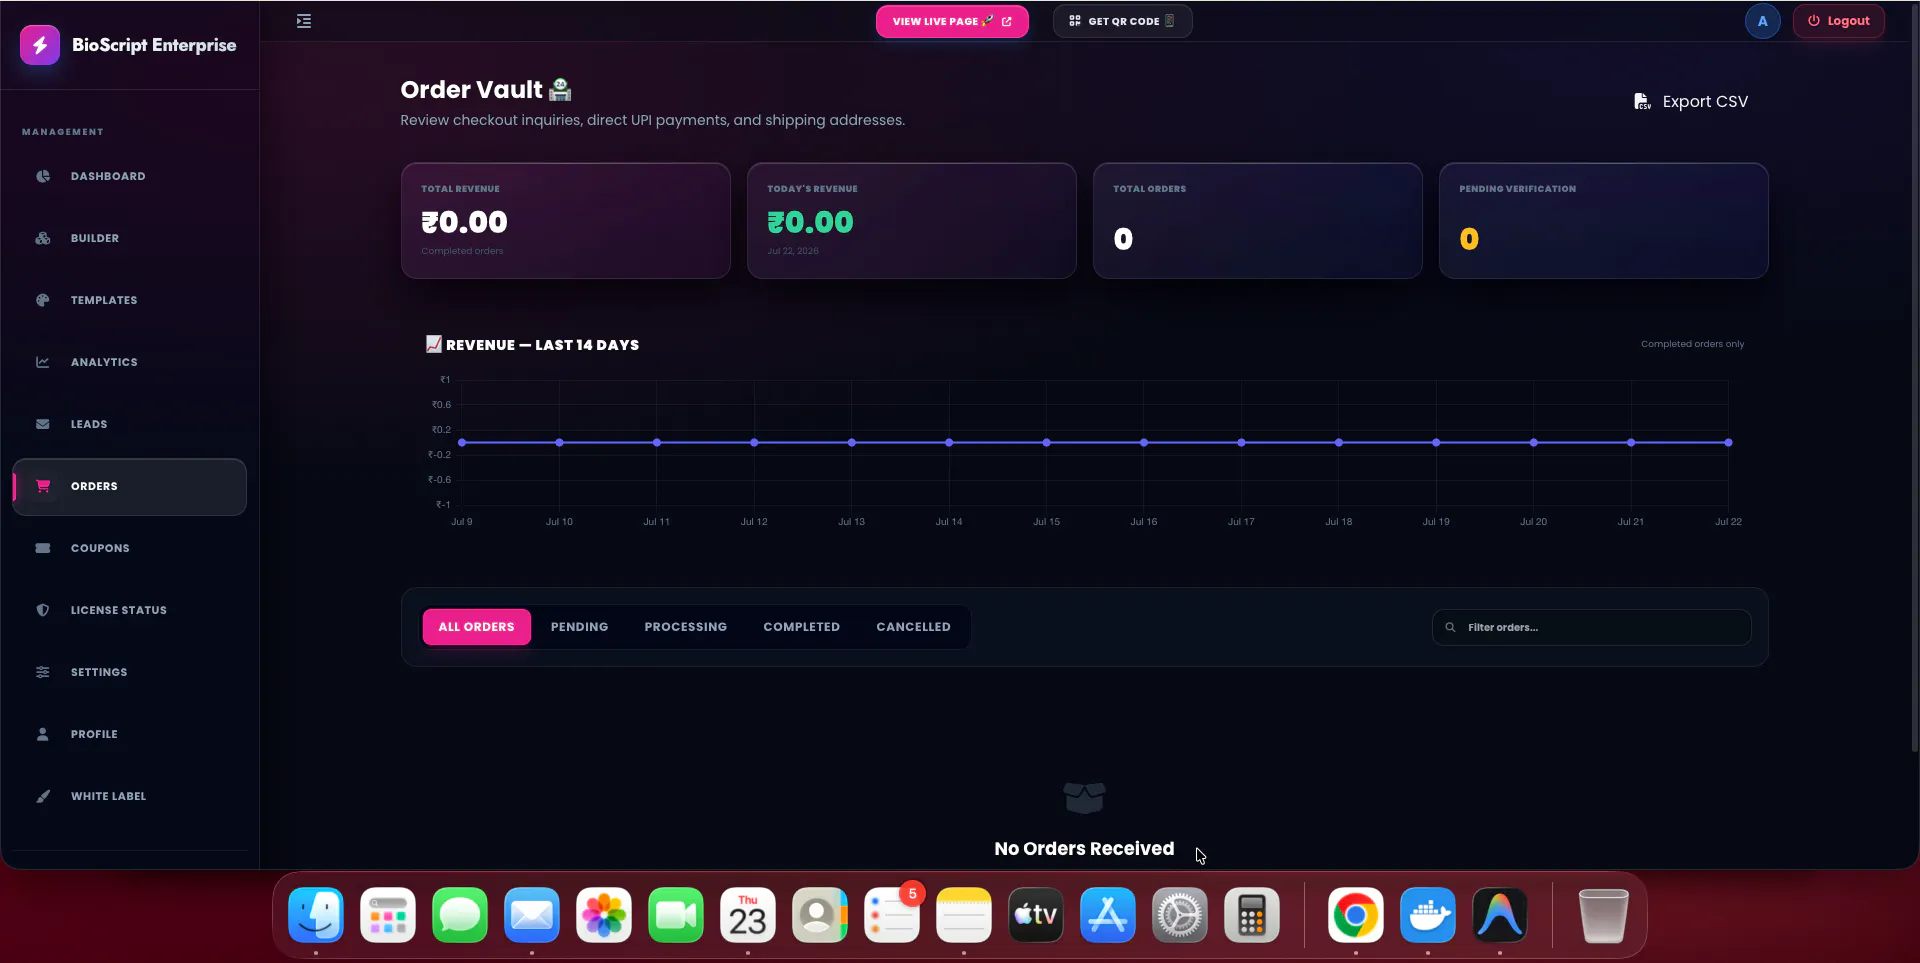Open Leads section
Image resolution: width=1920 pixels, height=963 pixels.
point(129,424)
